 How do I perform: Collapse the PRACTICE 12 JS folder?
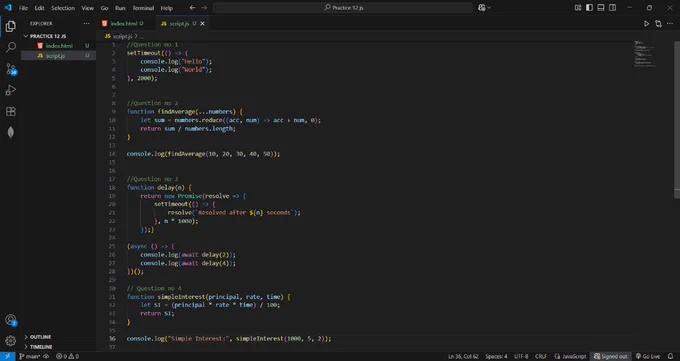pyautogui.click(x=48, y=36)
